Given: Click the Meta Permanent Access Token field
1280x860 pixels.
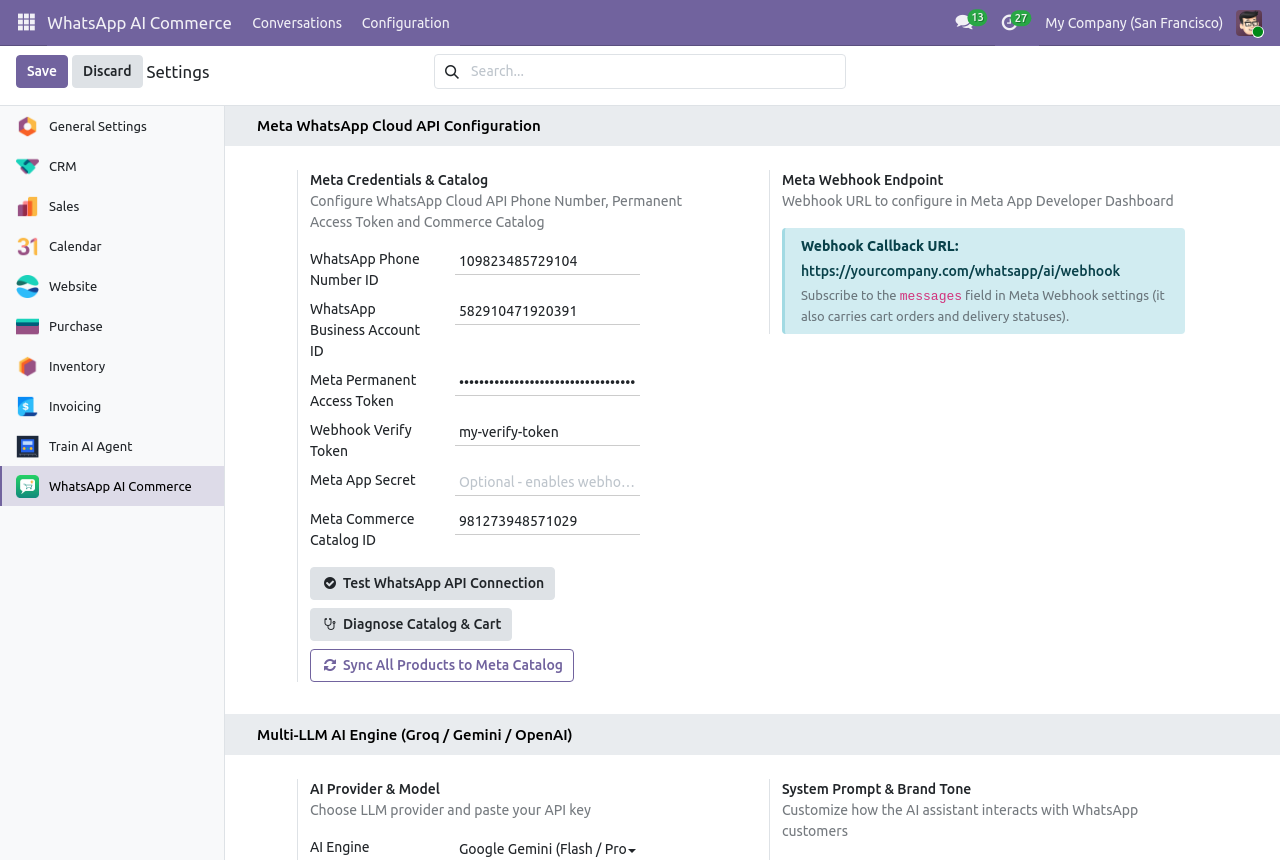Looking at the screenshot, I should [547, 382].
